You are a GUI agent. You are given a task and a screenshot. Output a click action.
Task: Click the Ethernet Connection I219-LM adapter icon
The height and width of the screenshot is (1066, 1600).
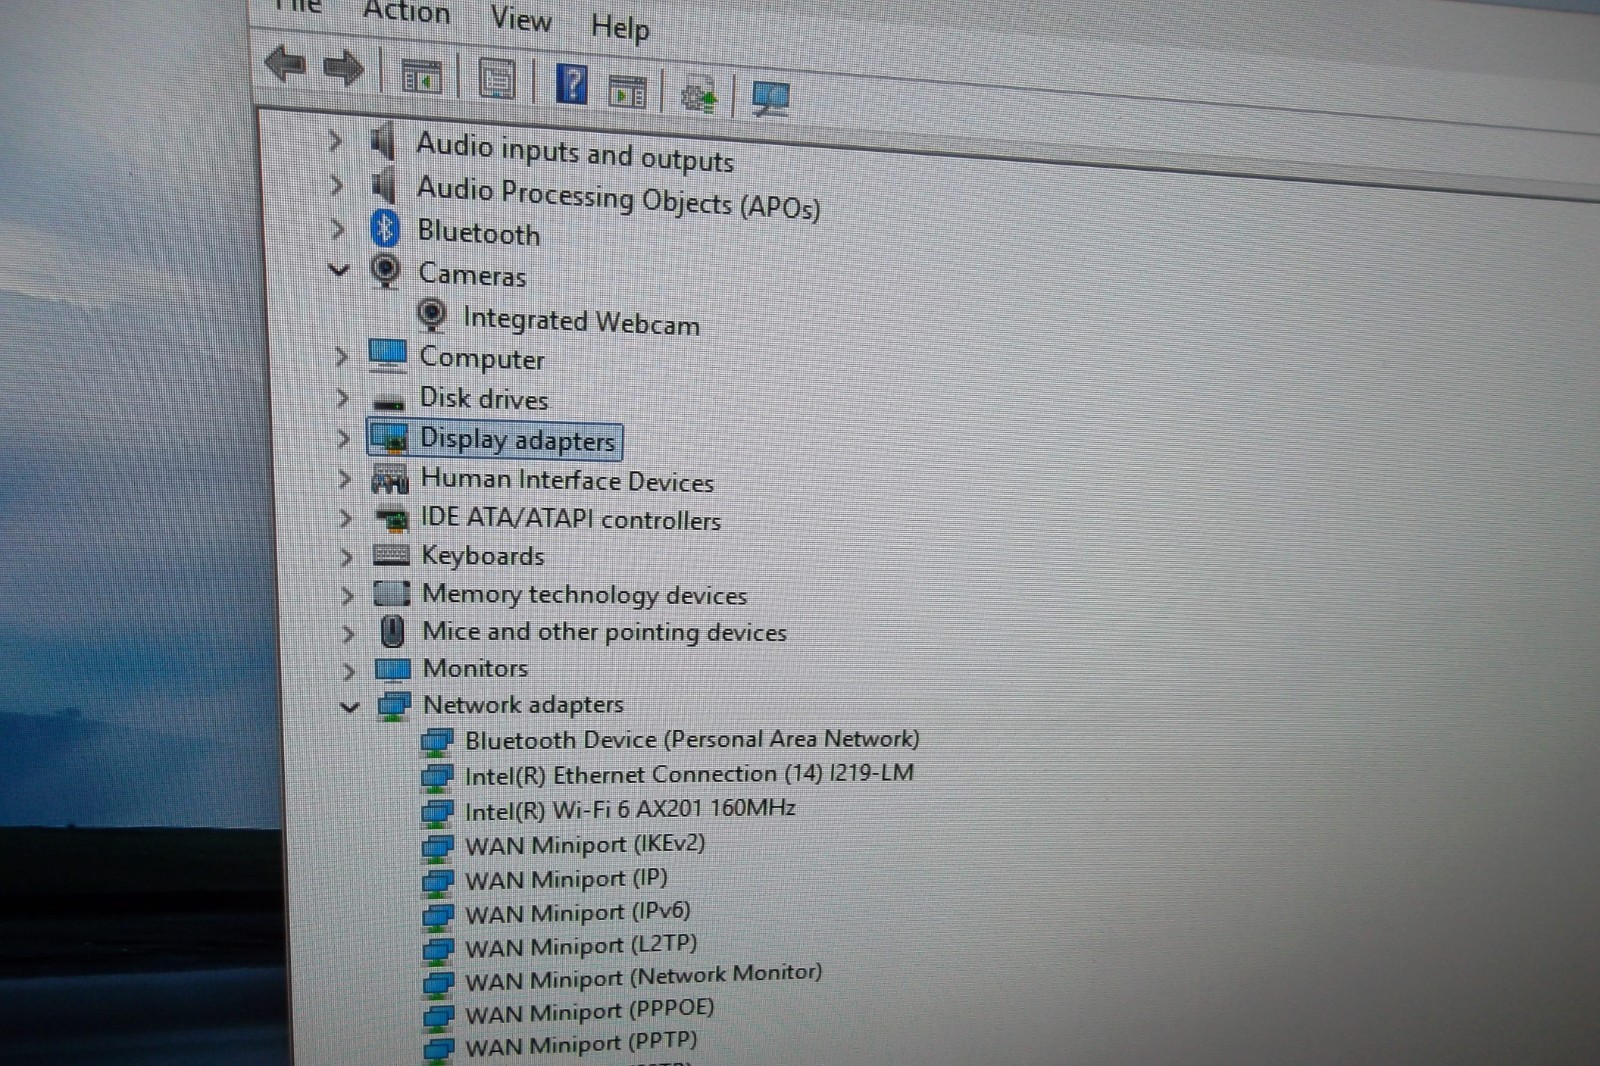[437, 776]
